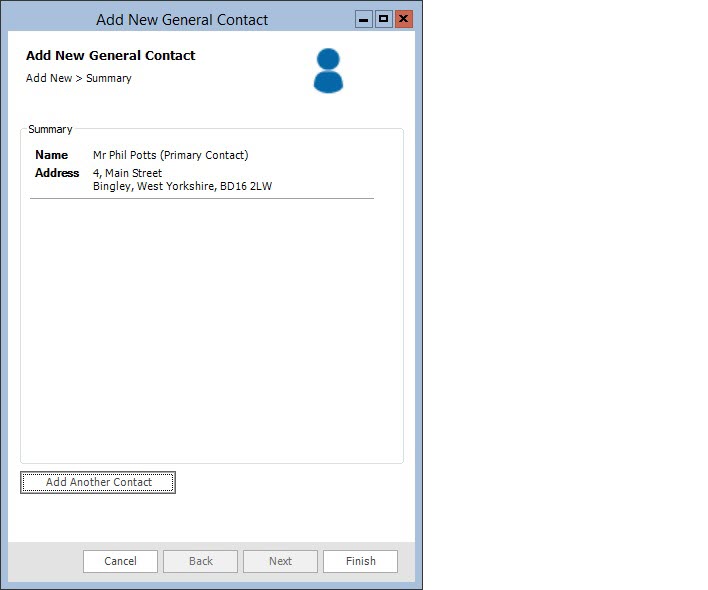Click the Finish button
708x590 pixels.
360,561
